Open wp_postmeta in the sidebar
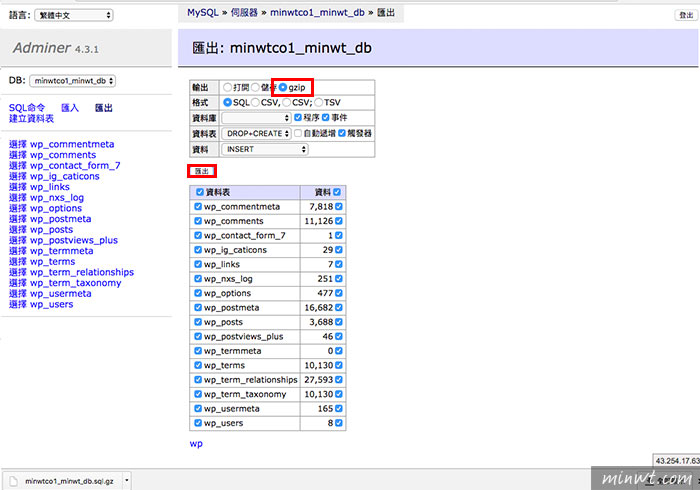This screenshot has width=700, height=490. point(61,219)
